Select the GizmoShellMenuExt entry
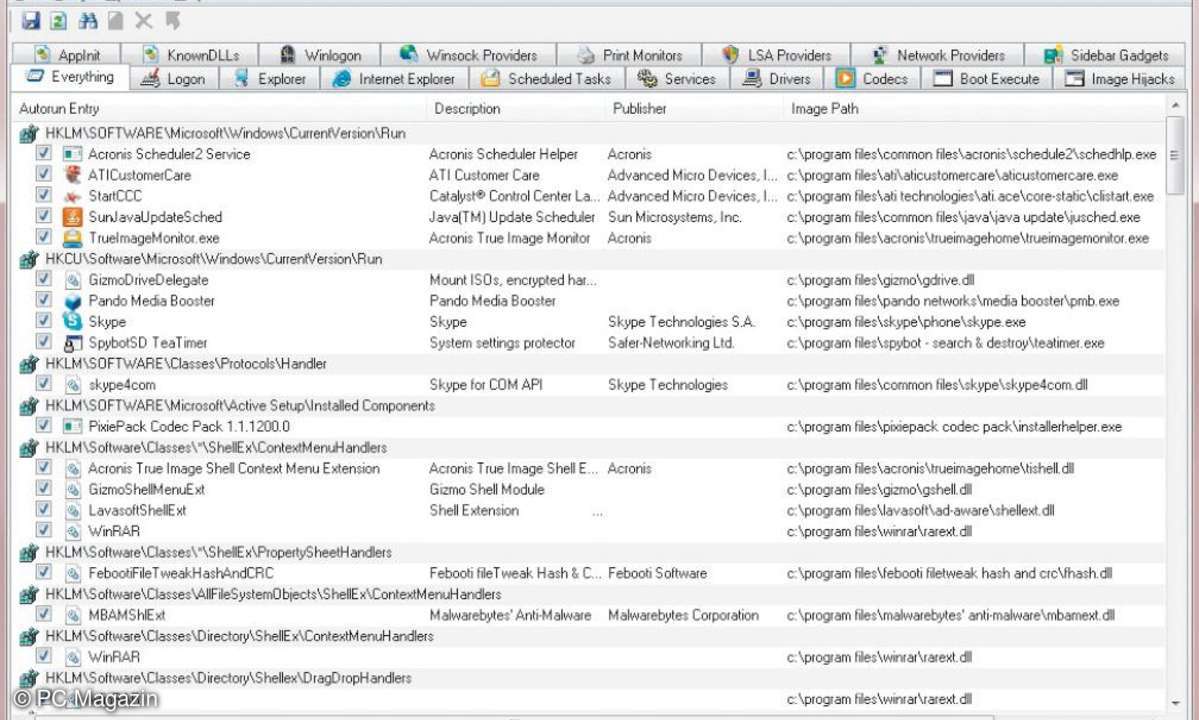1199x720 pixels. (147, 490)
